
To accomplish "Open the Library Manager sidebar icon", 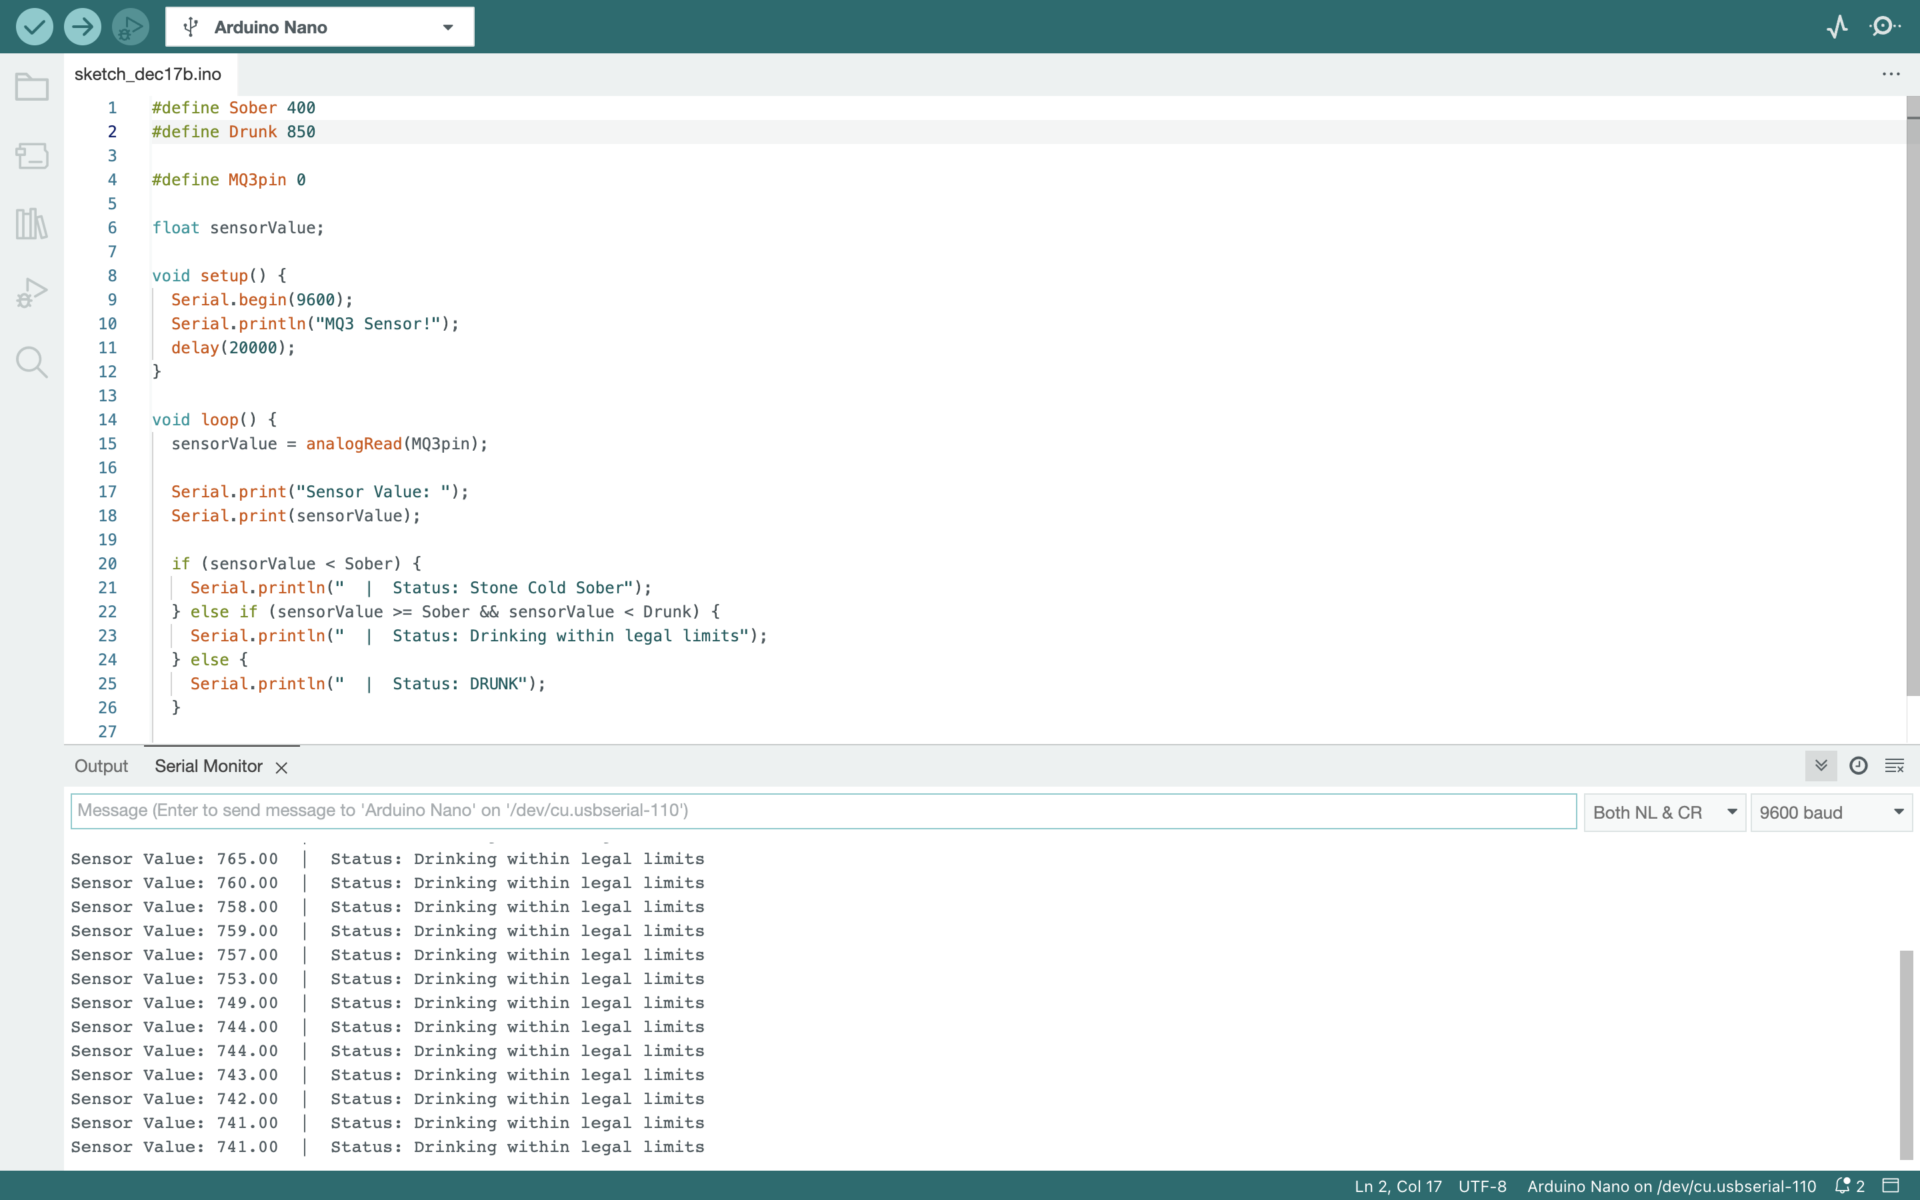I will click(x=32, y=224).
